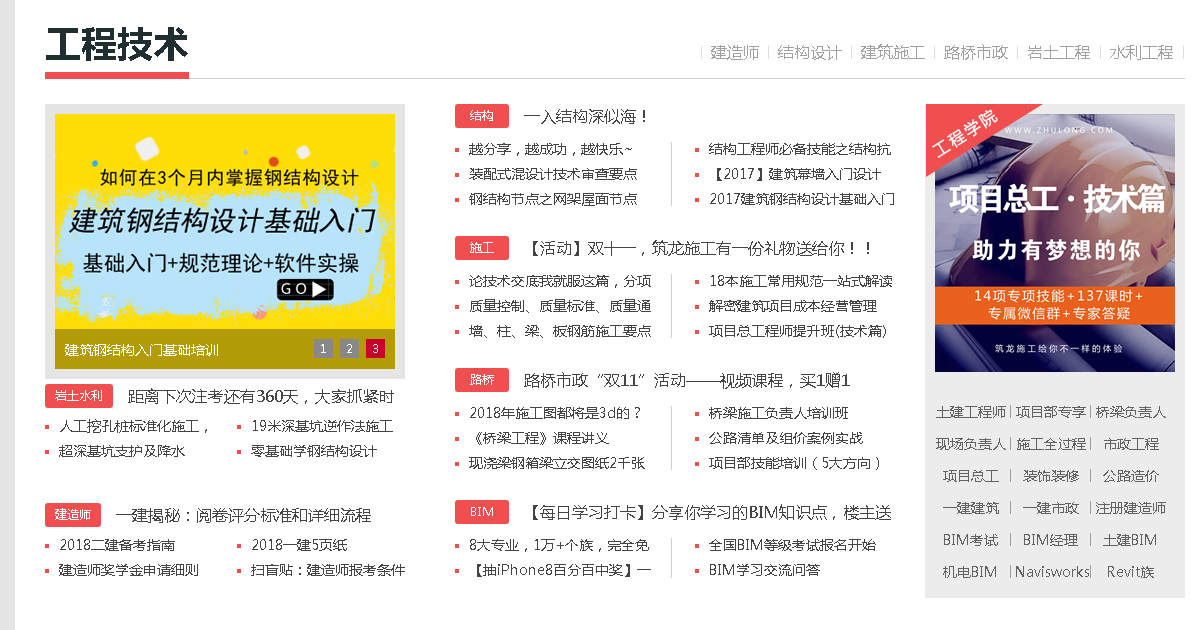Open link 《桥梁工程》课程讲义
The height and width of the screenshot is (630, 1204).
539,438
